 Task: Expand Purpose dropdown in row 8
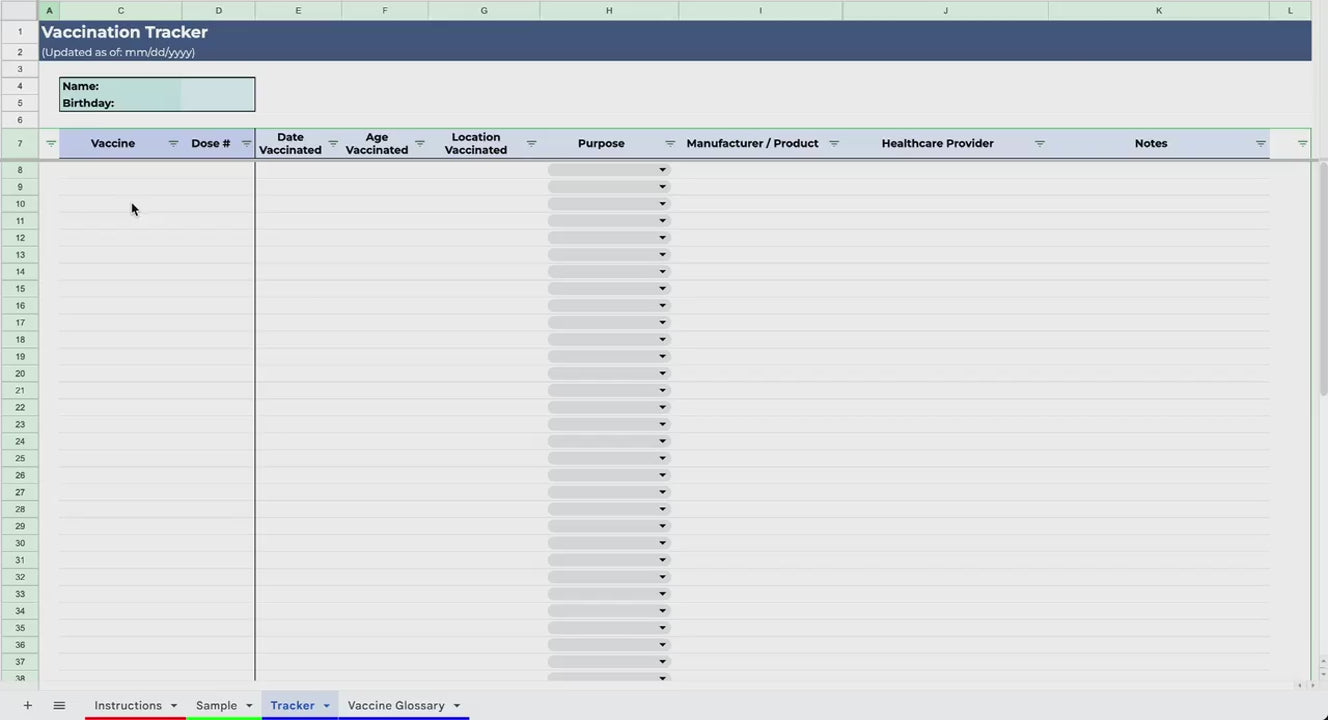pos(662,170)
